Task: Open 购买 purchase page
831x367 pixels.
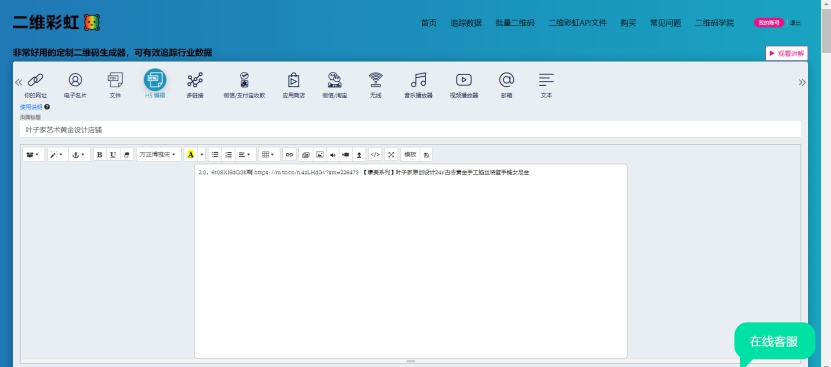Action: [628, 23]
